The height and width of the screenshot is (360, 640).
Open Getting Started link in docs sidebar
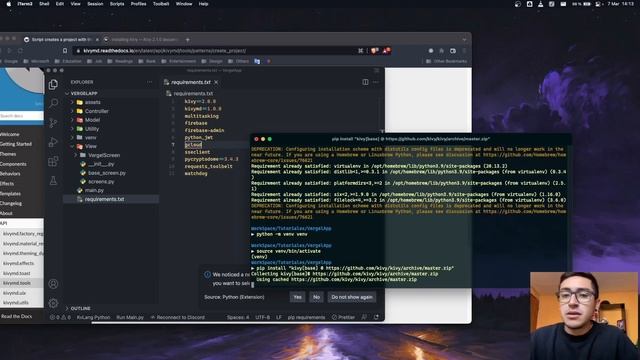[16, 144]
